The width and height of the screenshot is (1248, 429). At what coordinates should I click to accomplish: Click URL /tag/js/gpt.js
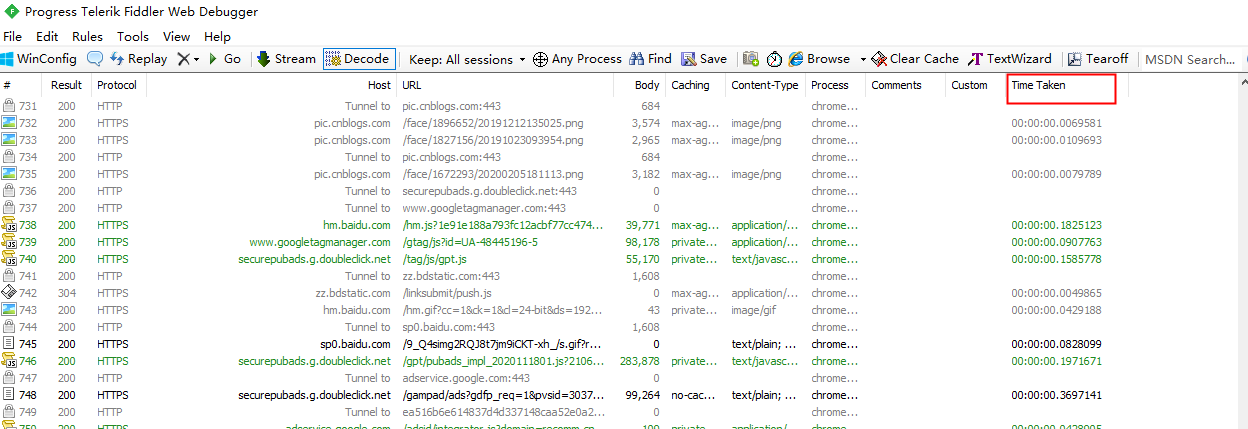point(437,259)
